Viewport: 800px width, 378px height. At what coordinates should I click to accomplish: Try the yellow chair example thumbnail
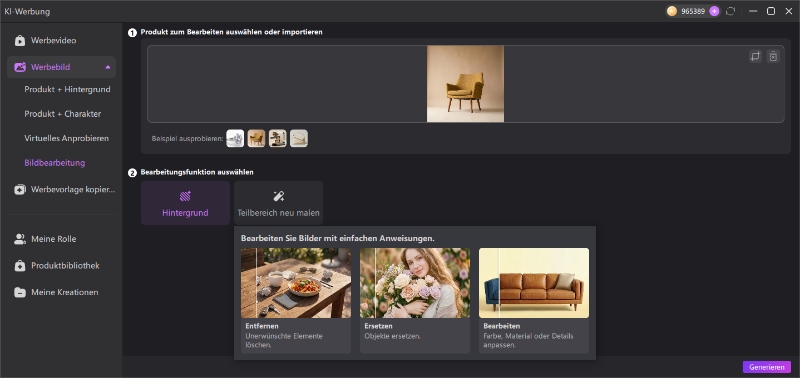tap(256, 138)
